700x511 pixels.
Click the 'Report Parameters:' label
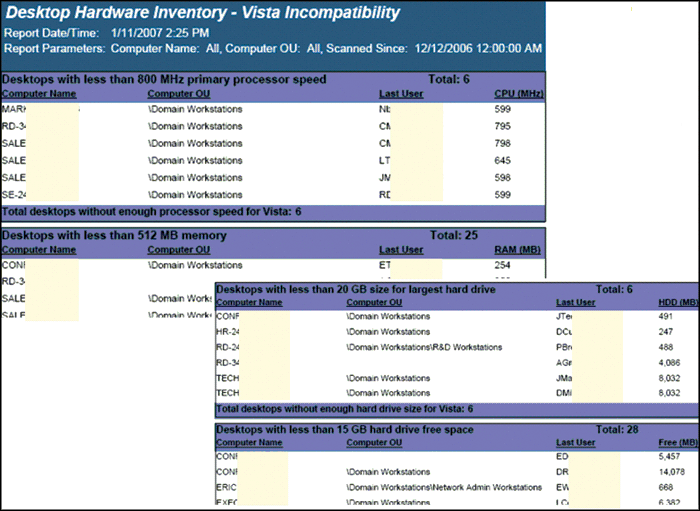[x=55, y=49]
